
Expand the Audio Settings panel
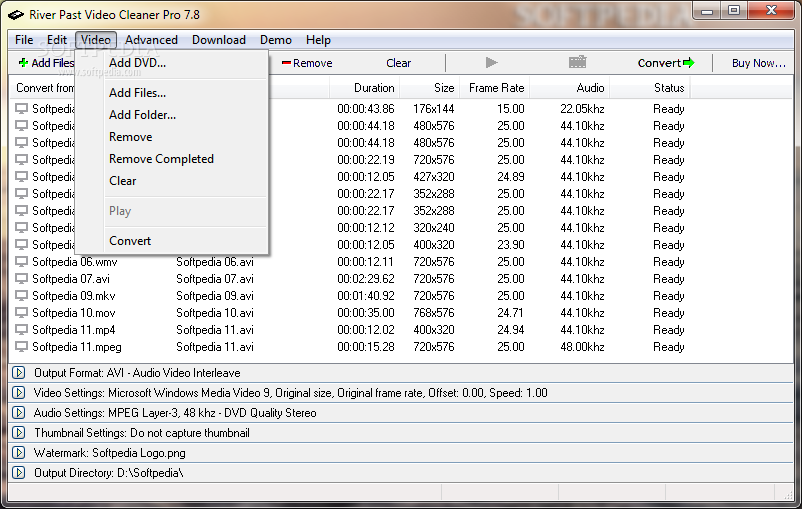click(x=19, y=413)
